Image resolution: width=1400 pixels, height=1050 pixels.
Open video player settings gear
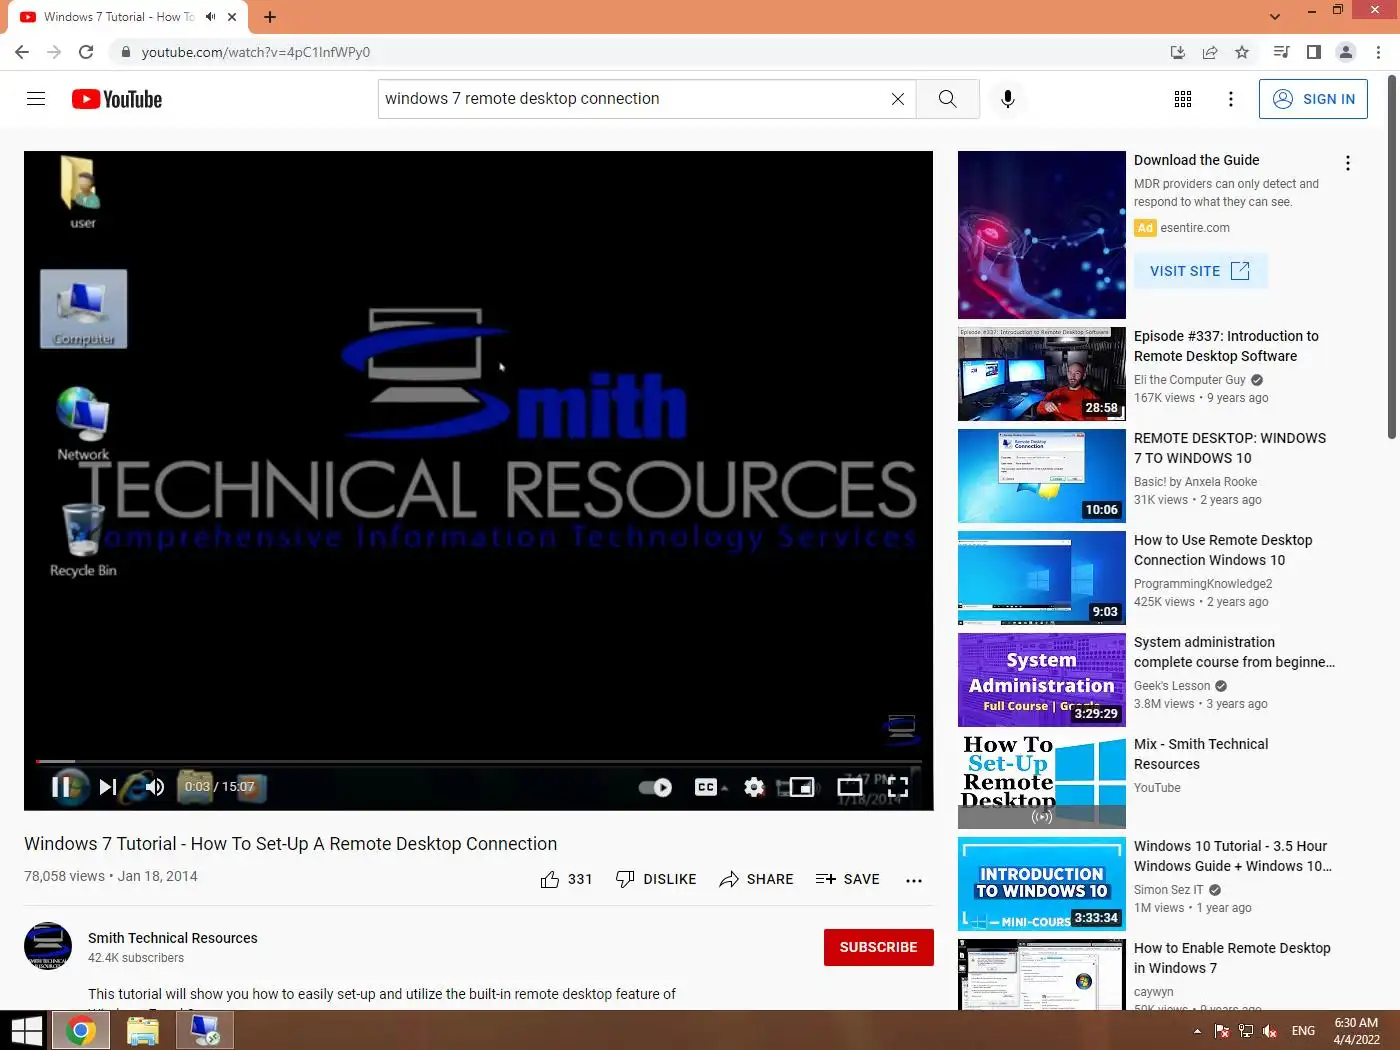(754, 787)
